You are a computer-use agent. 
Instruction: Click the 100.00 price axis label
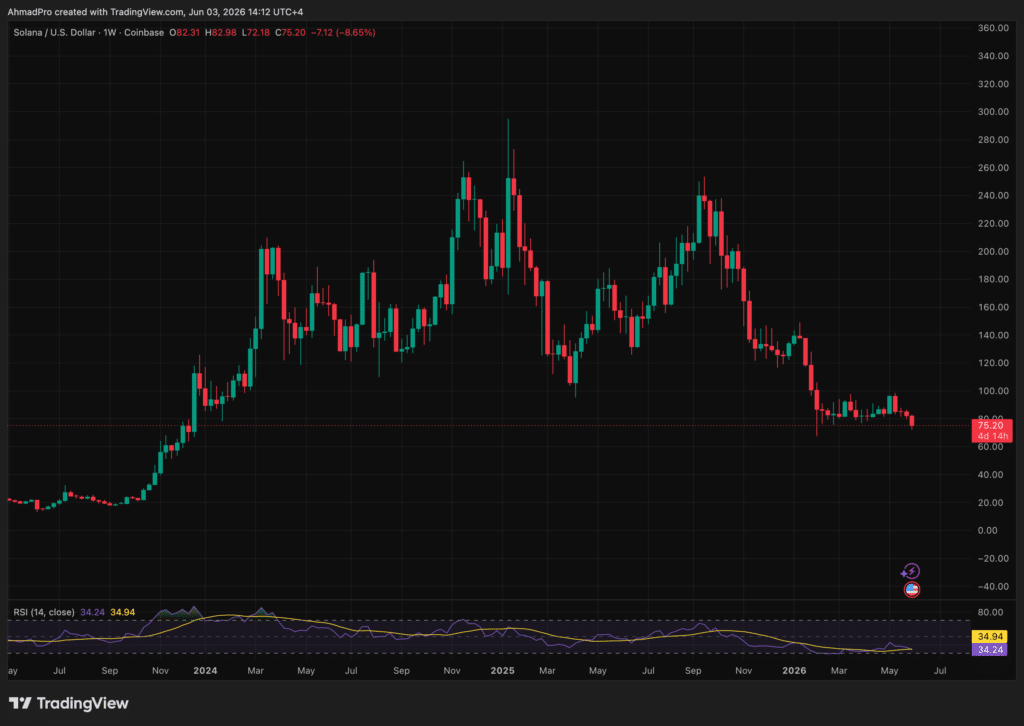pyautogui.click(x=993, y=391)
